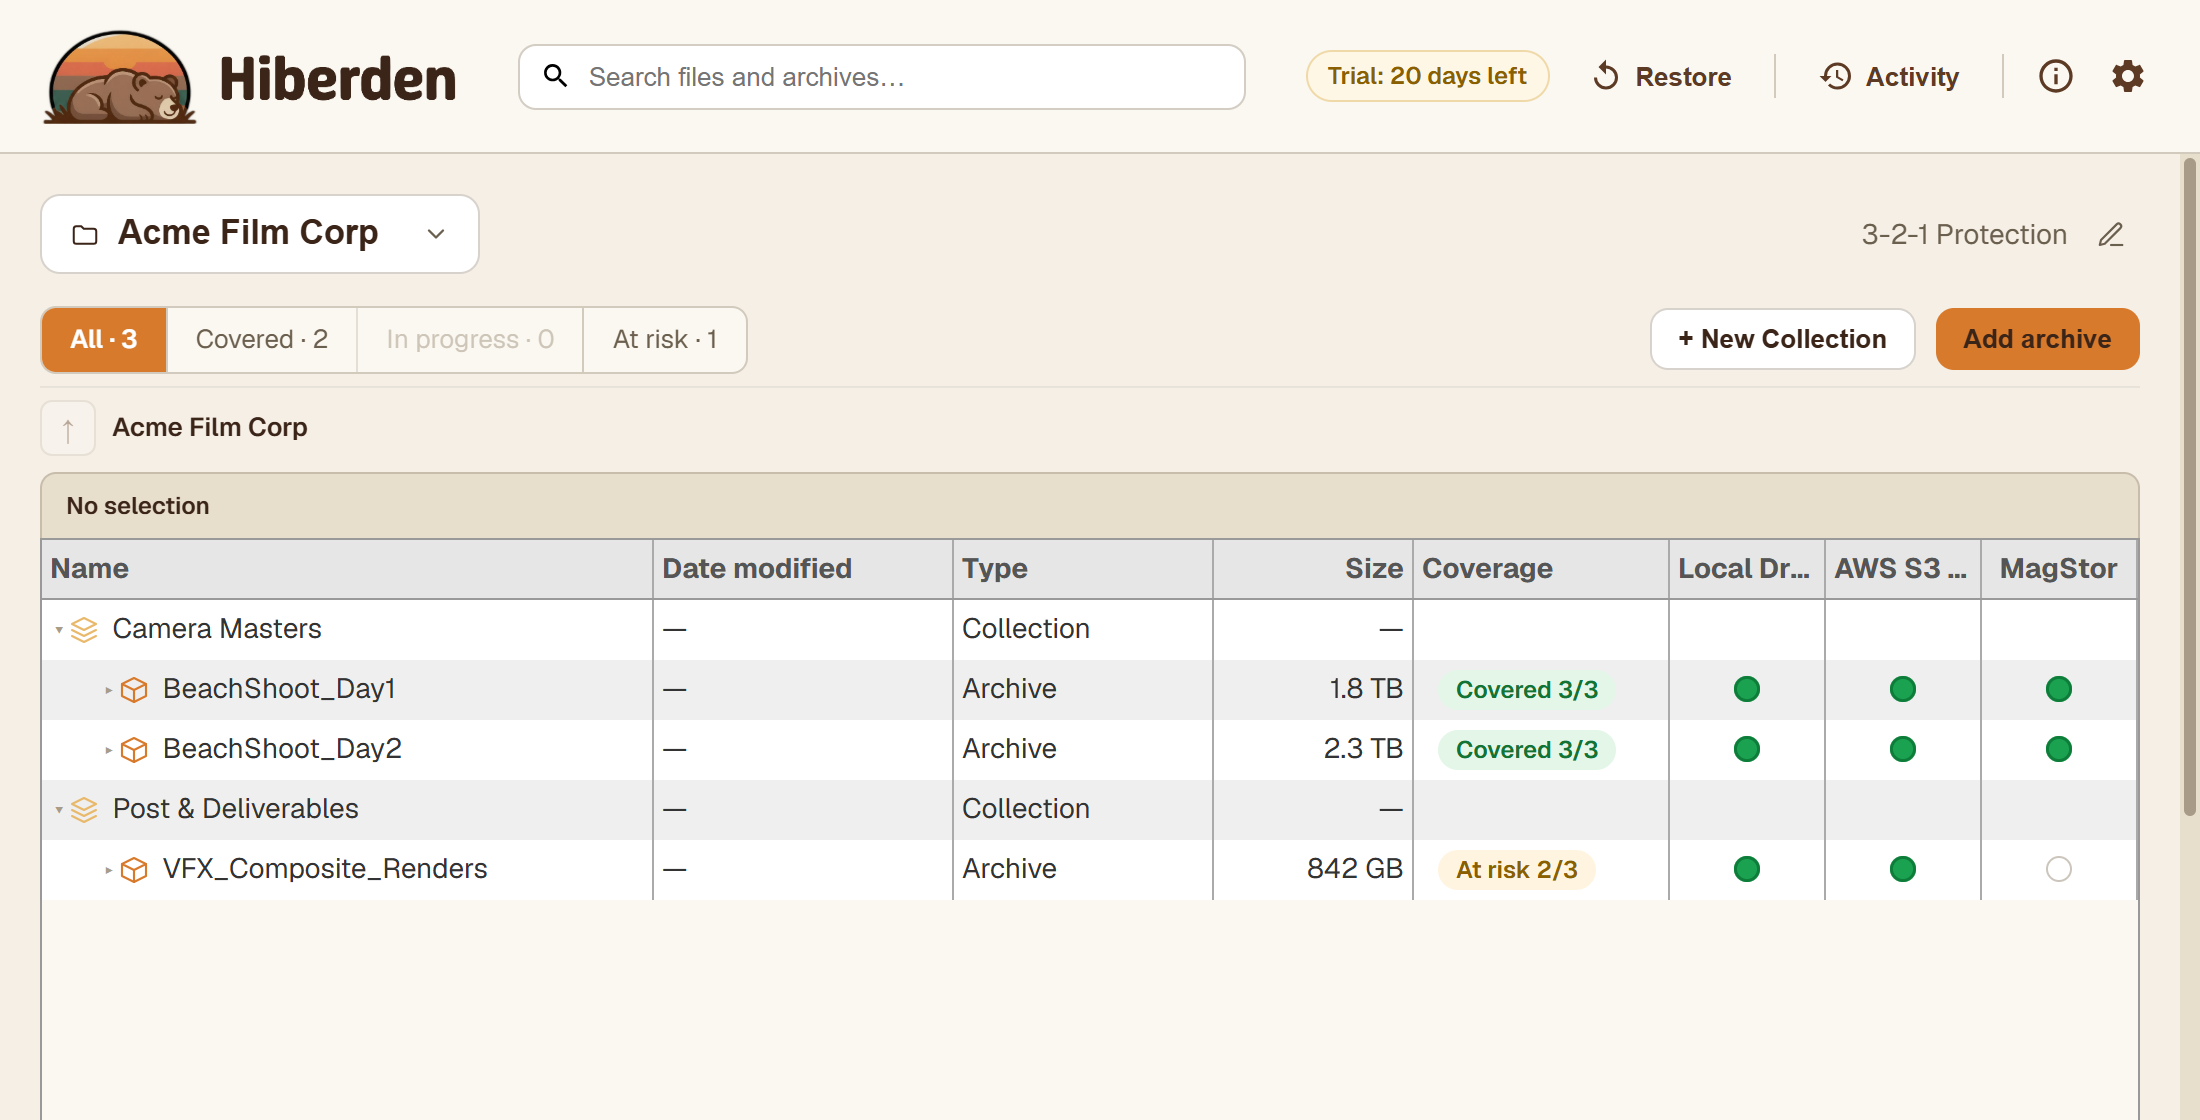The height and width of the screenshot is (1120, 2200).
Task: Open the info icon in header
Action: (x=2055, y=76)
